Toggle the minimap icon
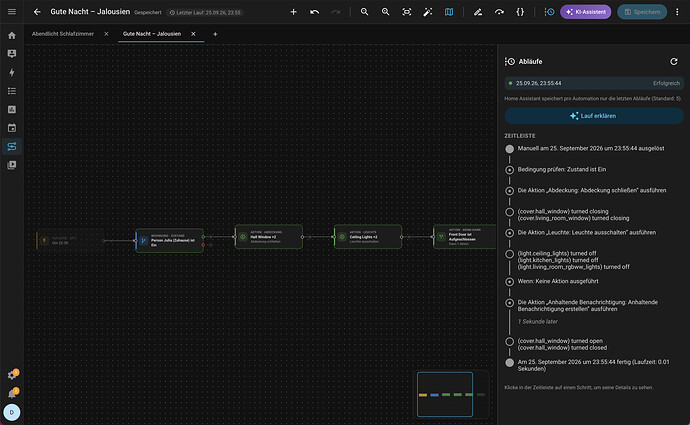The width and height of the screenshot is (690, 425). (x=449, y=12)
